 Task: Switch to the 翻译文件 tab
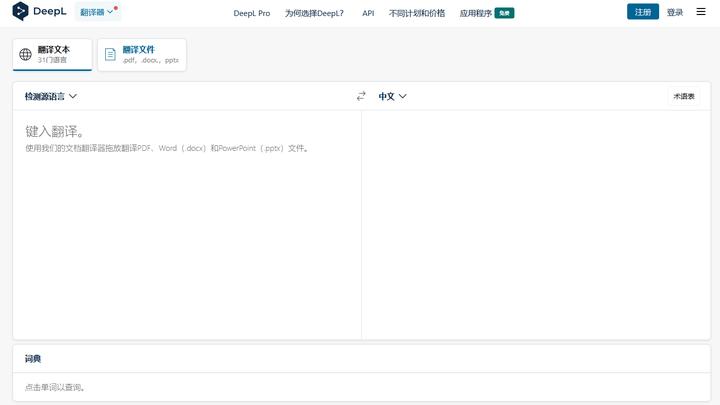tap(142, 55)
